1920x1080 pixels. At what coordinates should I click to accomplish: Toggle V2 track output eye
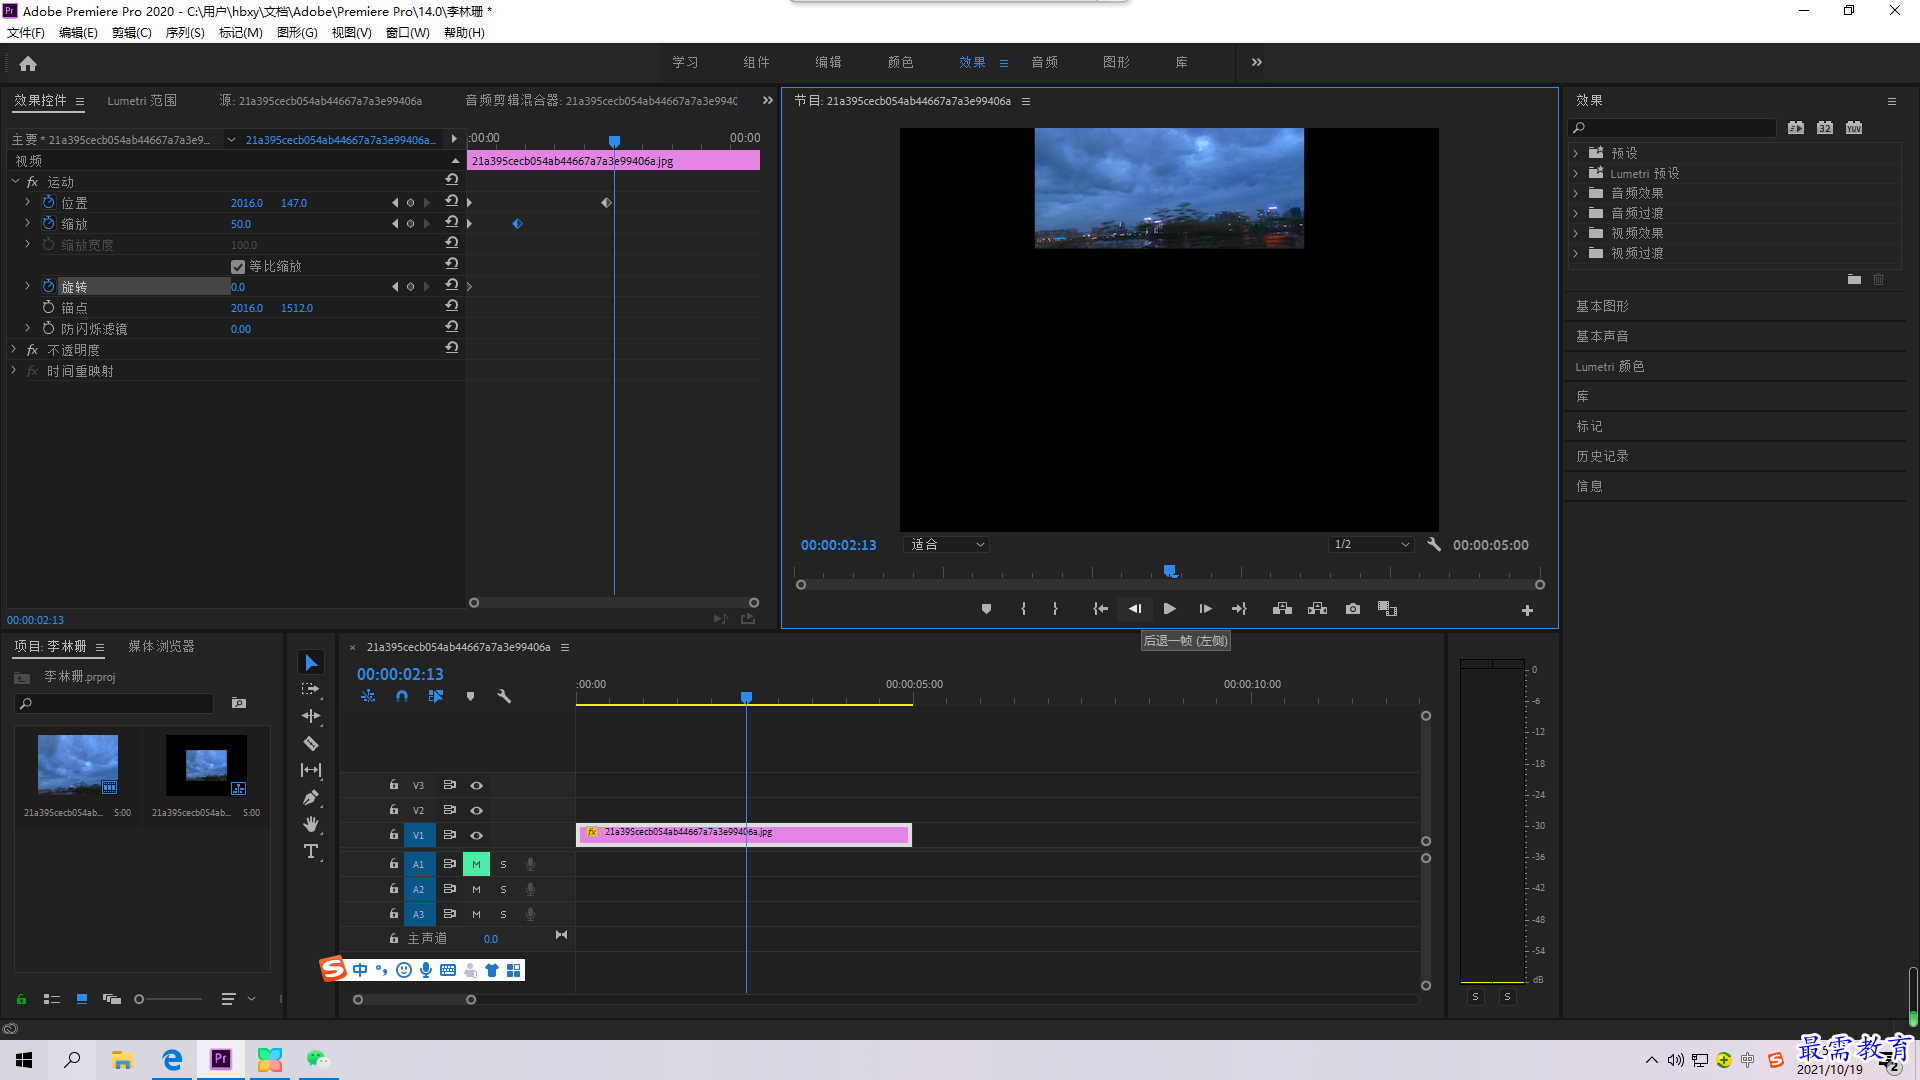tap(477, 810)
